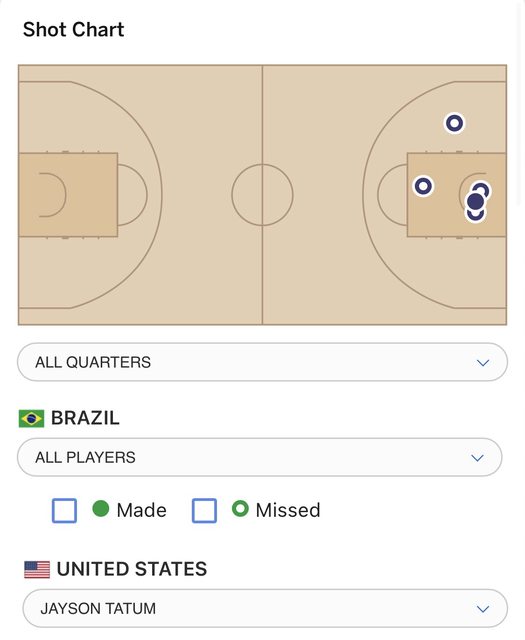The width and height of the screenshot is (525, 640).
Task: Click the chevron in the All Quarters selector
Action: point(483,362)
